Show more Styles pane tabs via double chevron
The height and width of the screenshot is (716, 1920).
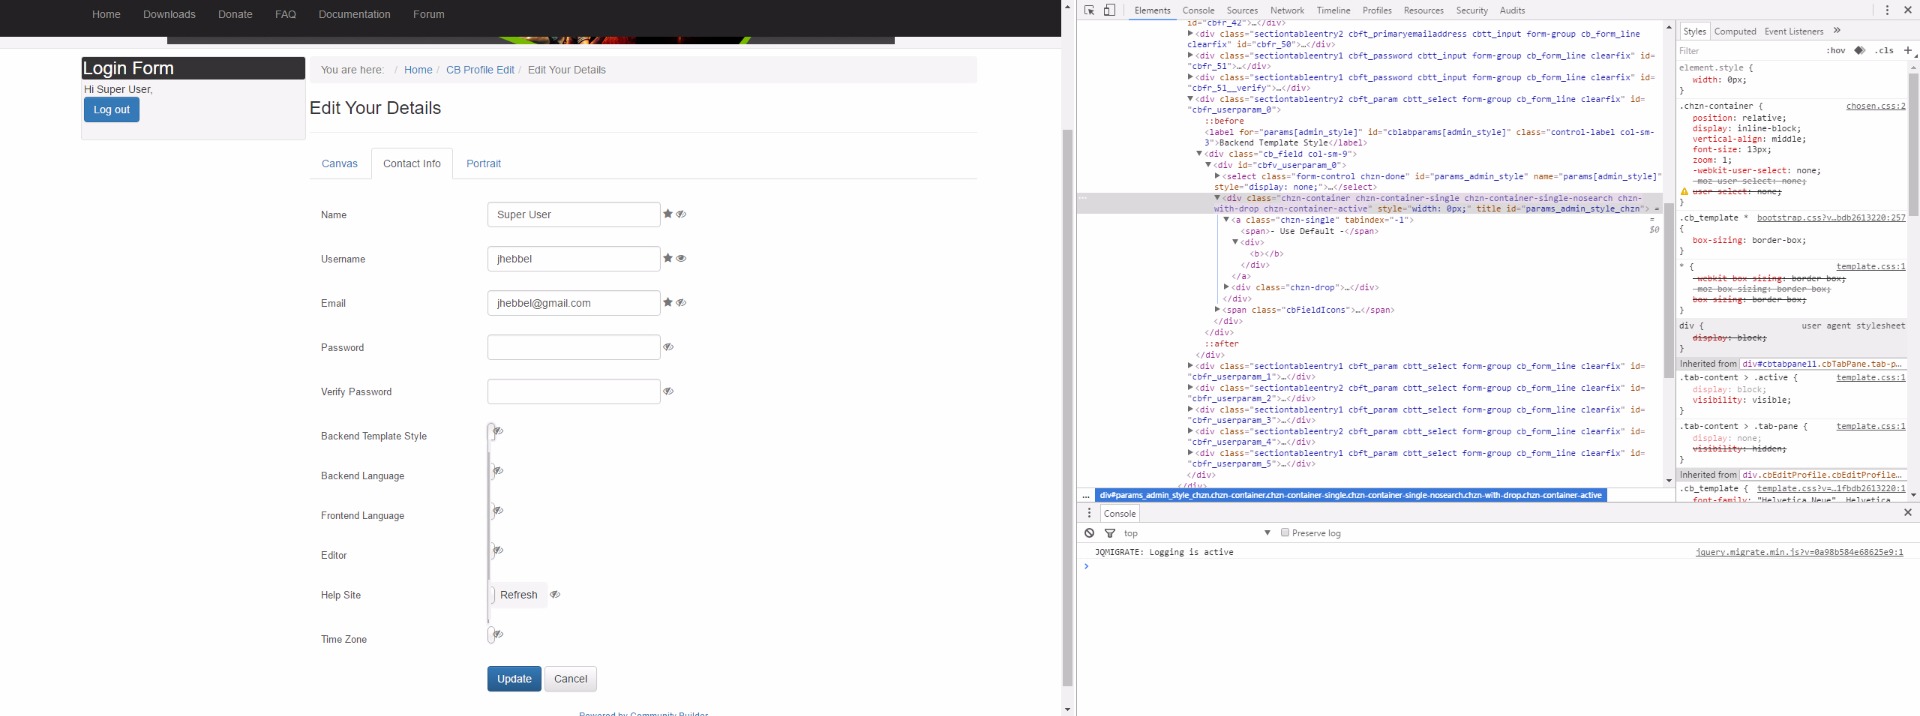pyautogui.click(x=1837, y=31)
